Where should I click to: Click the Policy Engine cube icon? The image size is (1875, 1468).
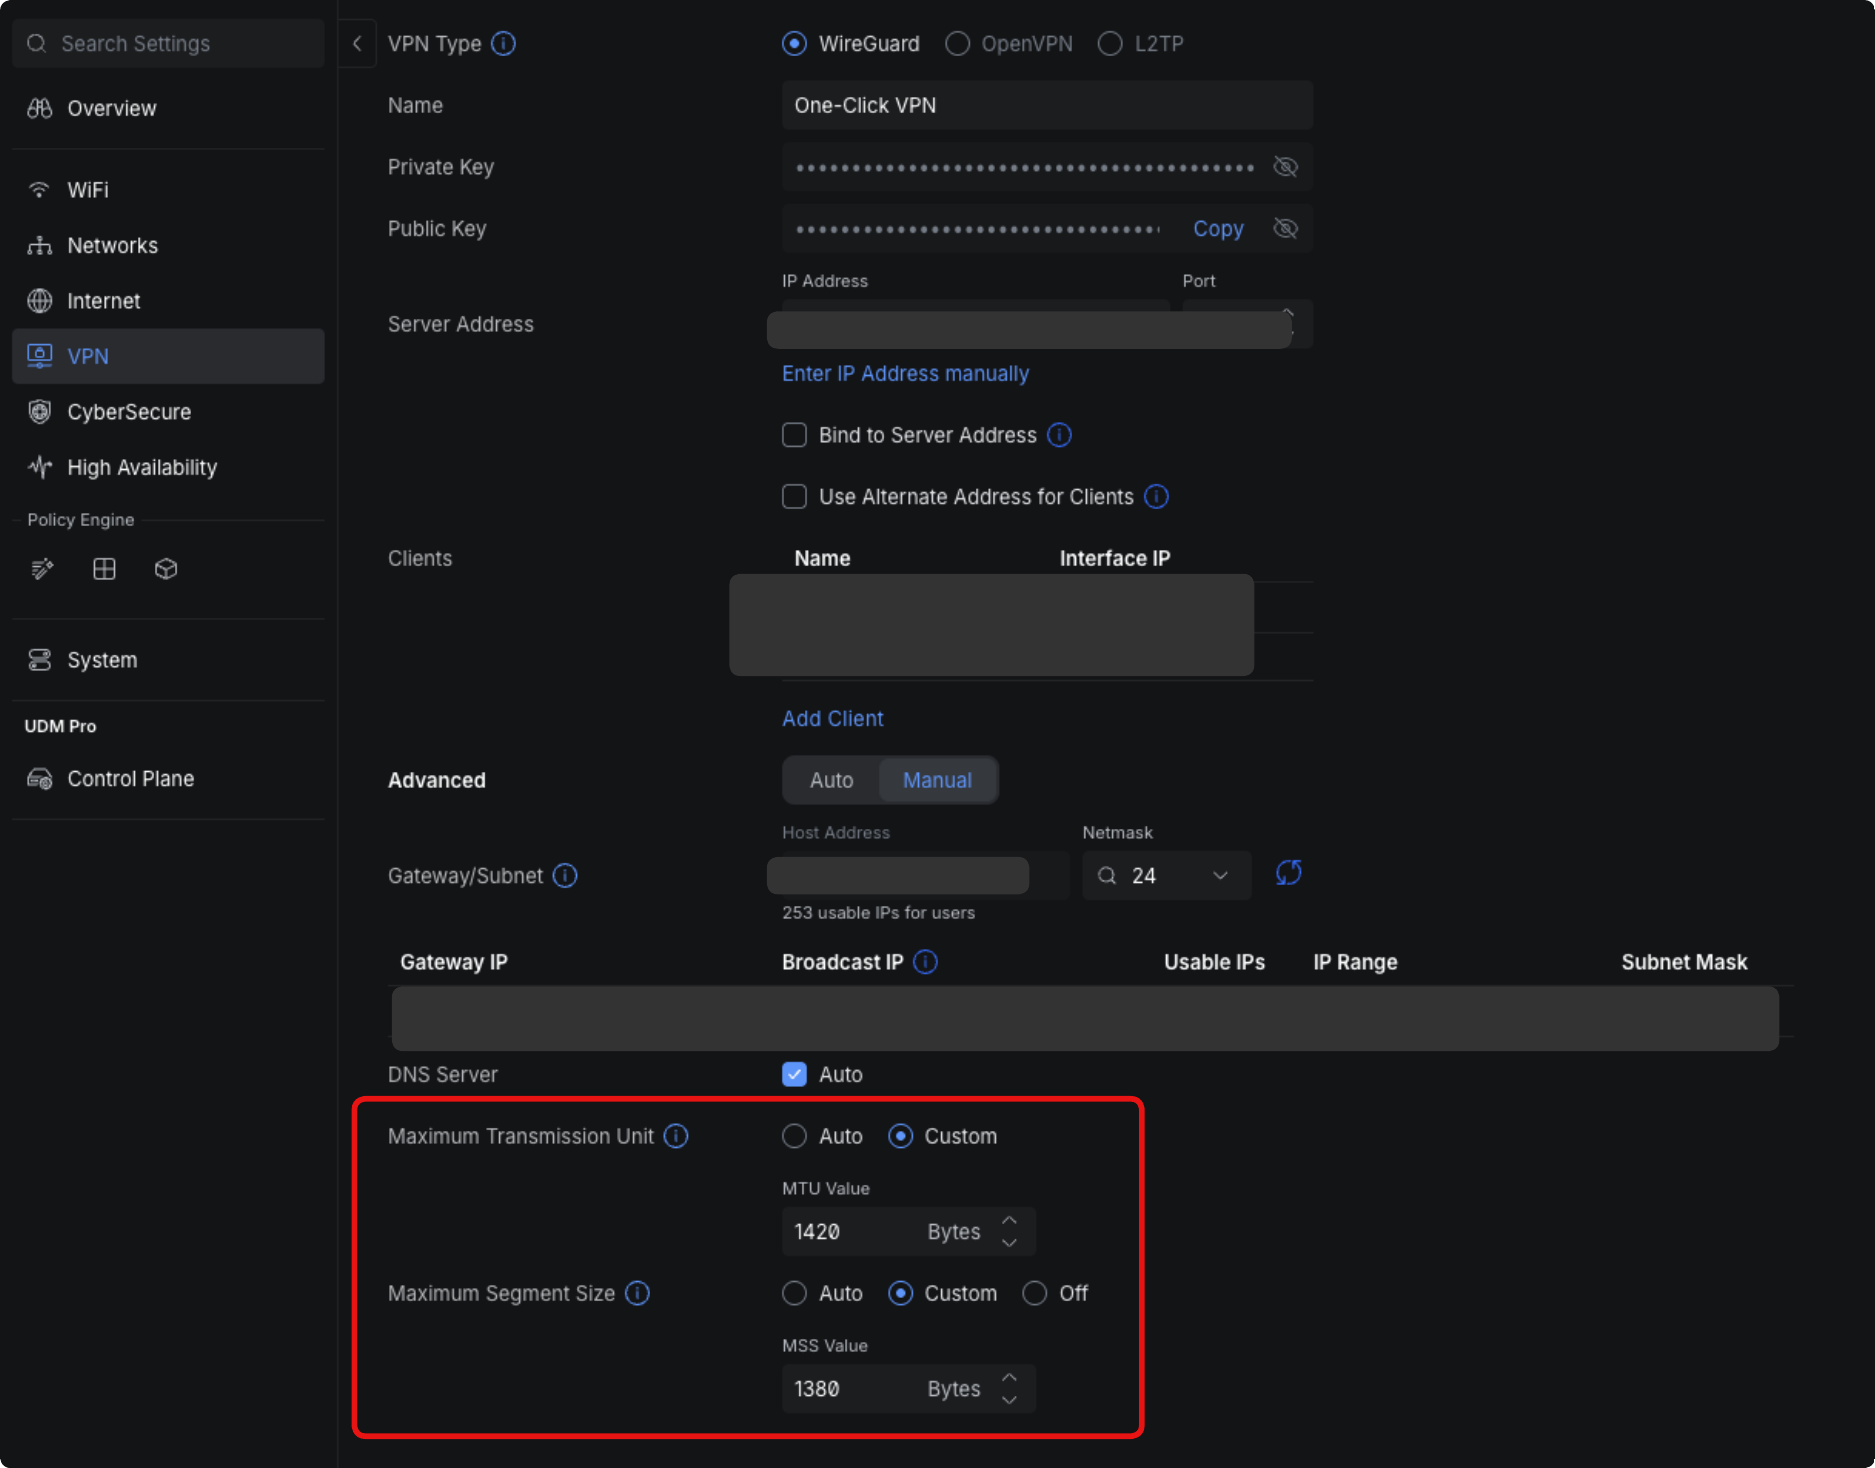[x=165, y=569]
